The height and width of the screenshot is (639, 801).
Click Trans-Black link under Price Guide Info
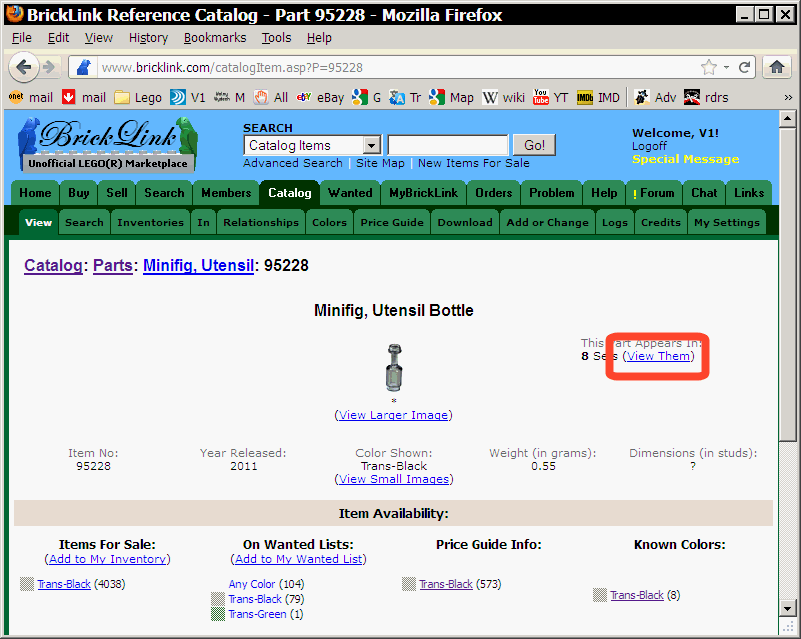[x=446, y=584]
